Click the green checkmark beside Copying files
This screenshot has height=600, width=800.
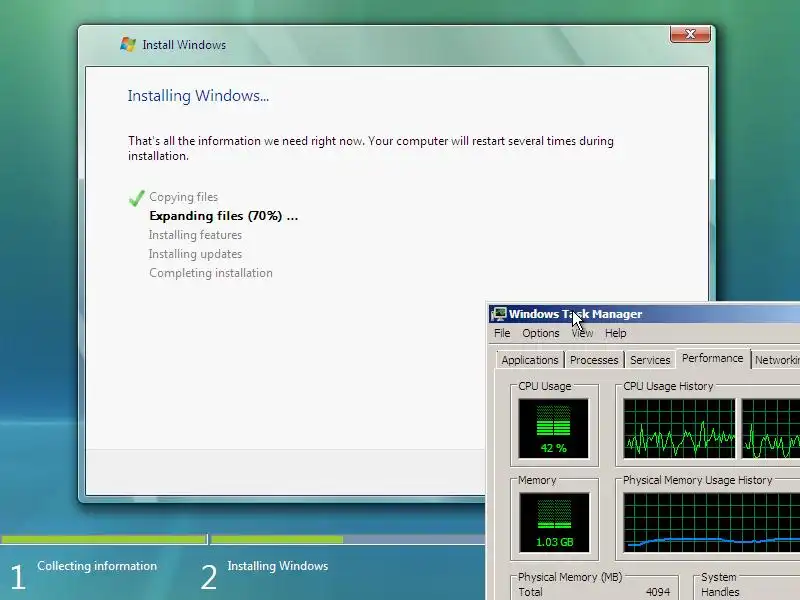[137, 198]
